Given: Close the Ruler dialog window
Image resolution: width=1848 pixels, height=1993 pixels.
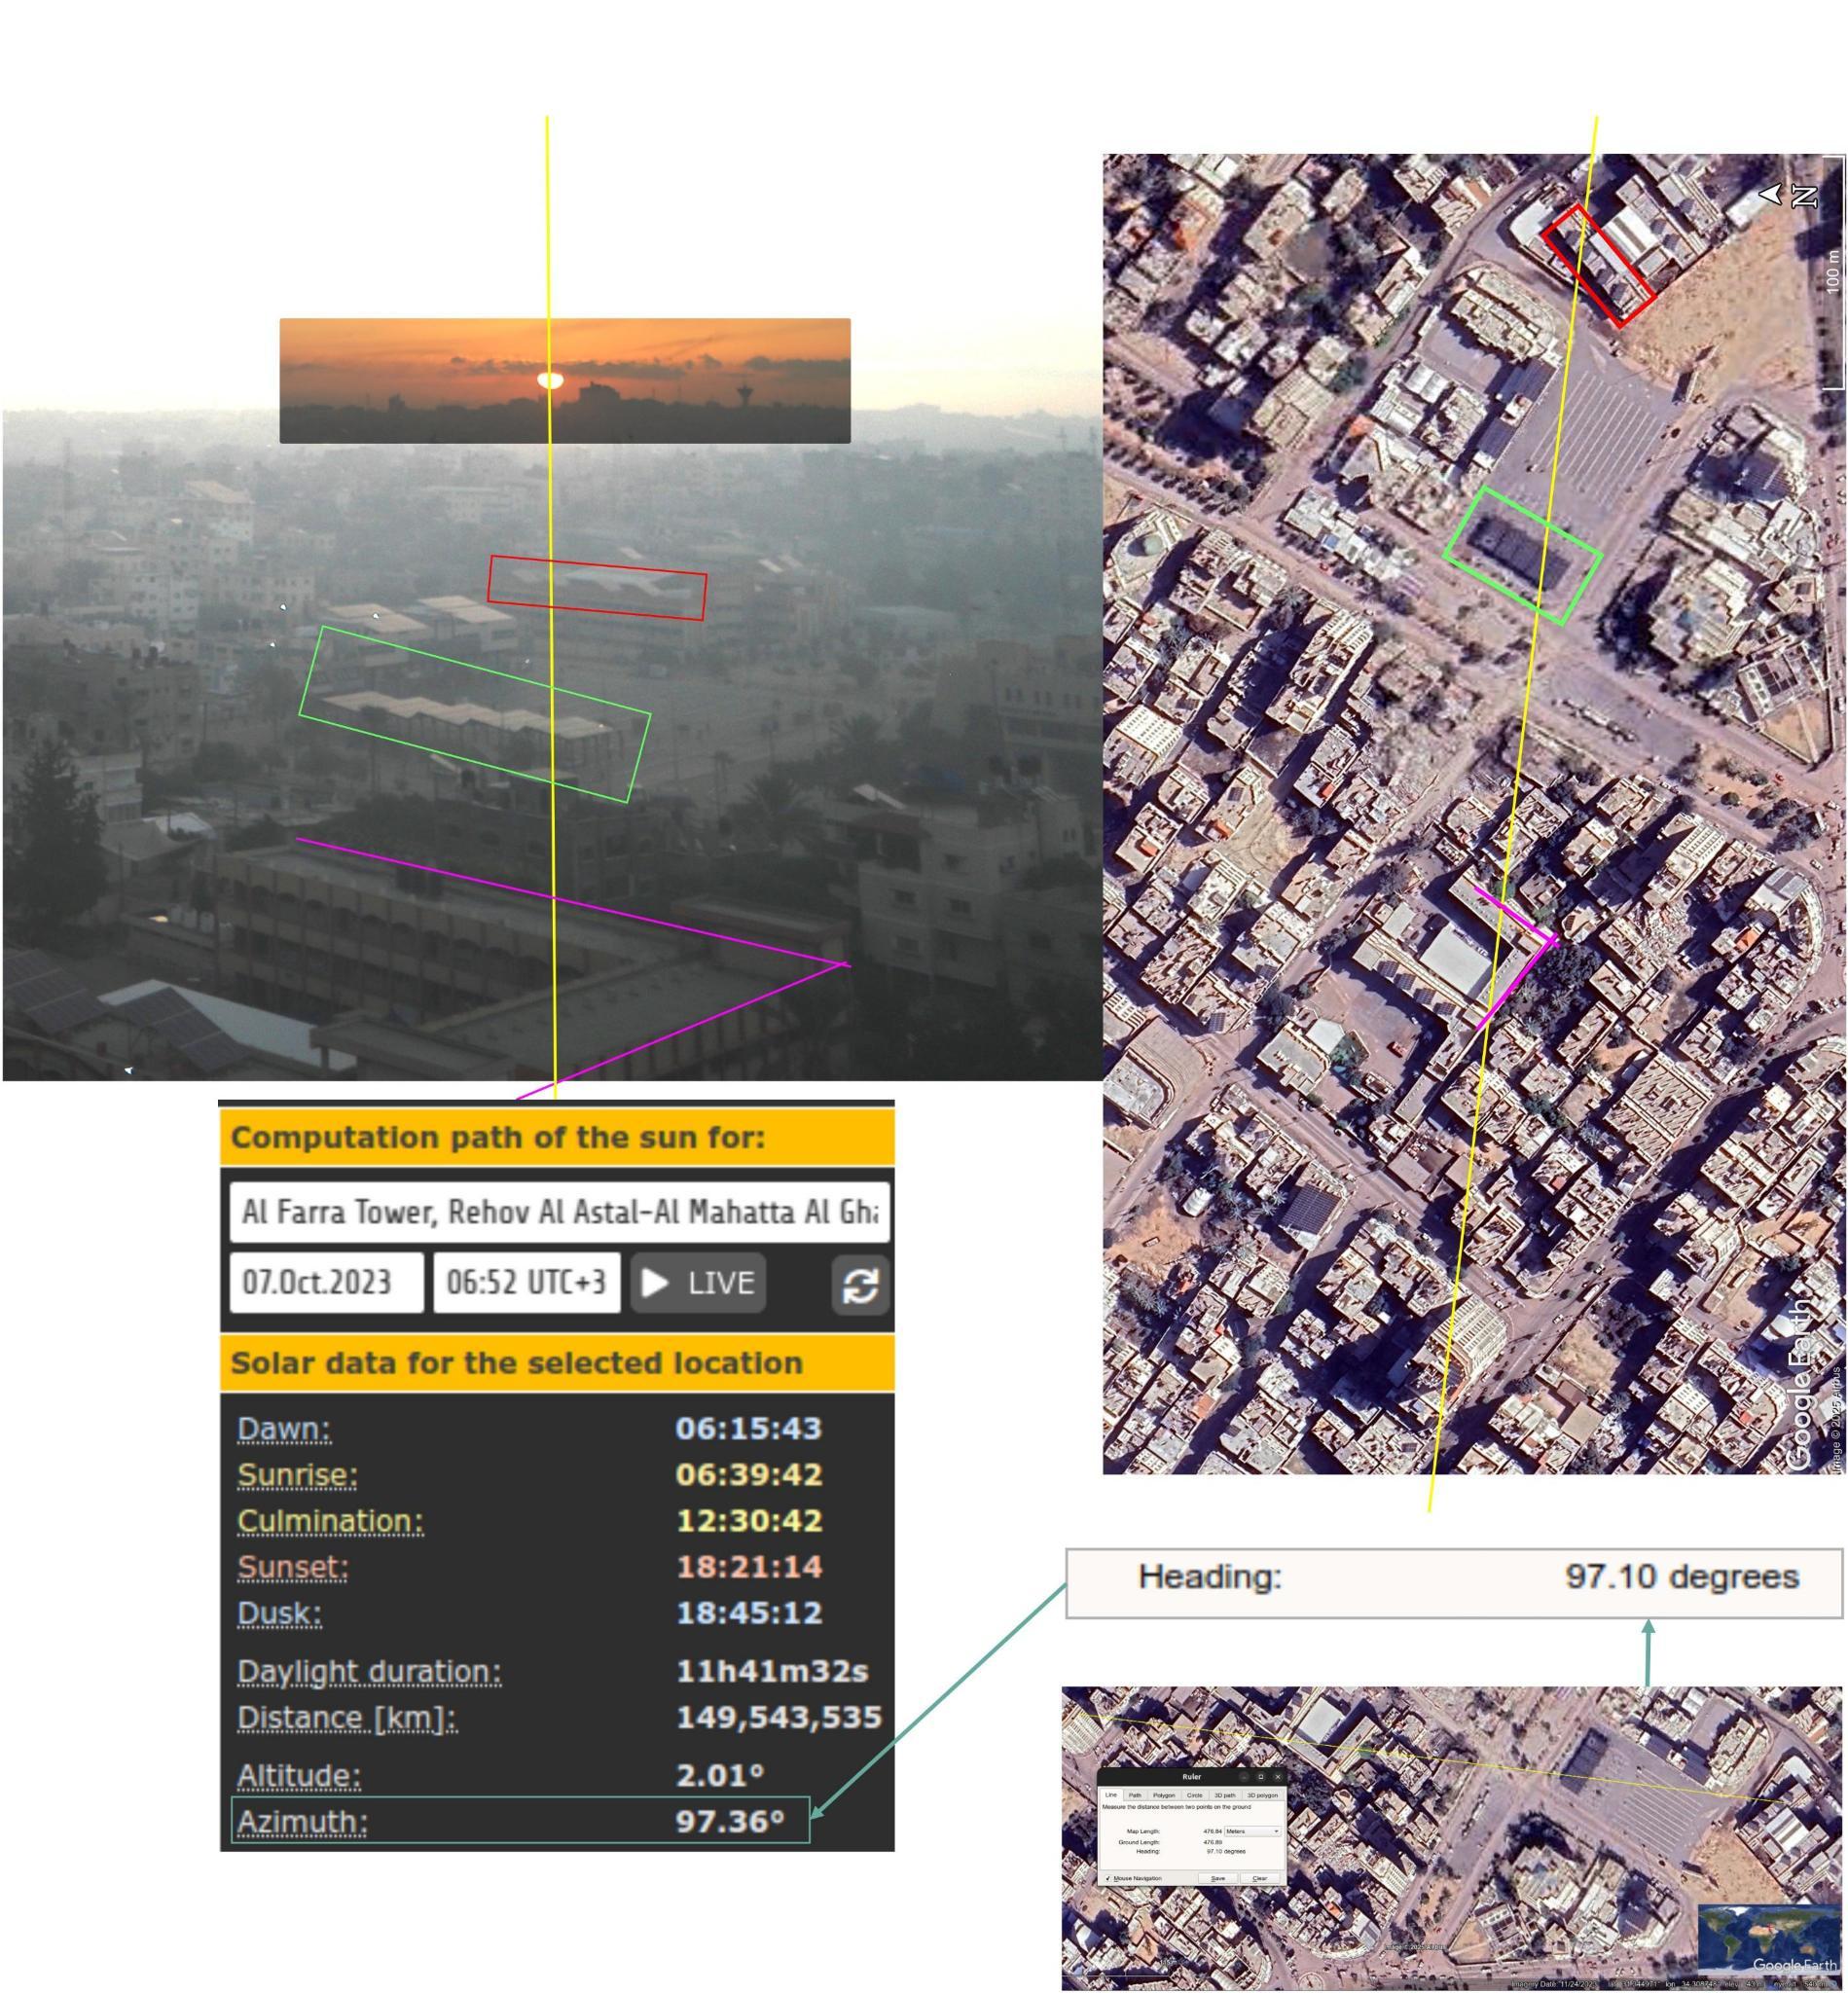Looking at the screenshot, I should click(1279, 1777).
